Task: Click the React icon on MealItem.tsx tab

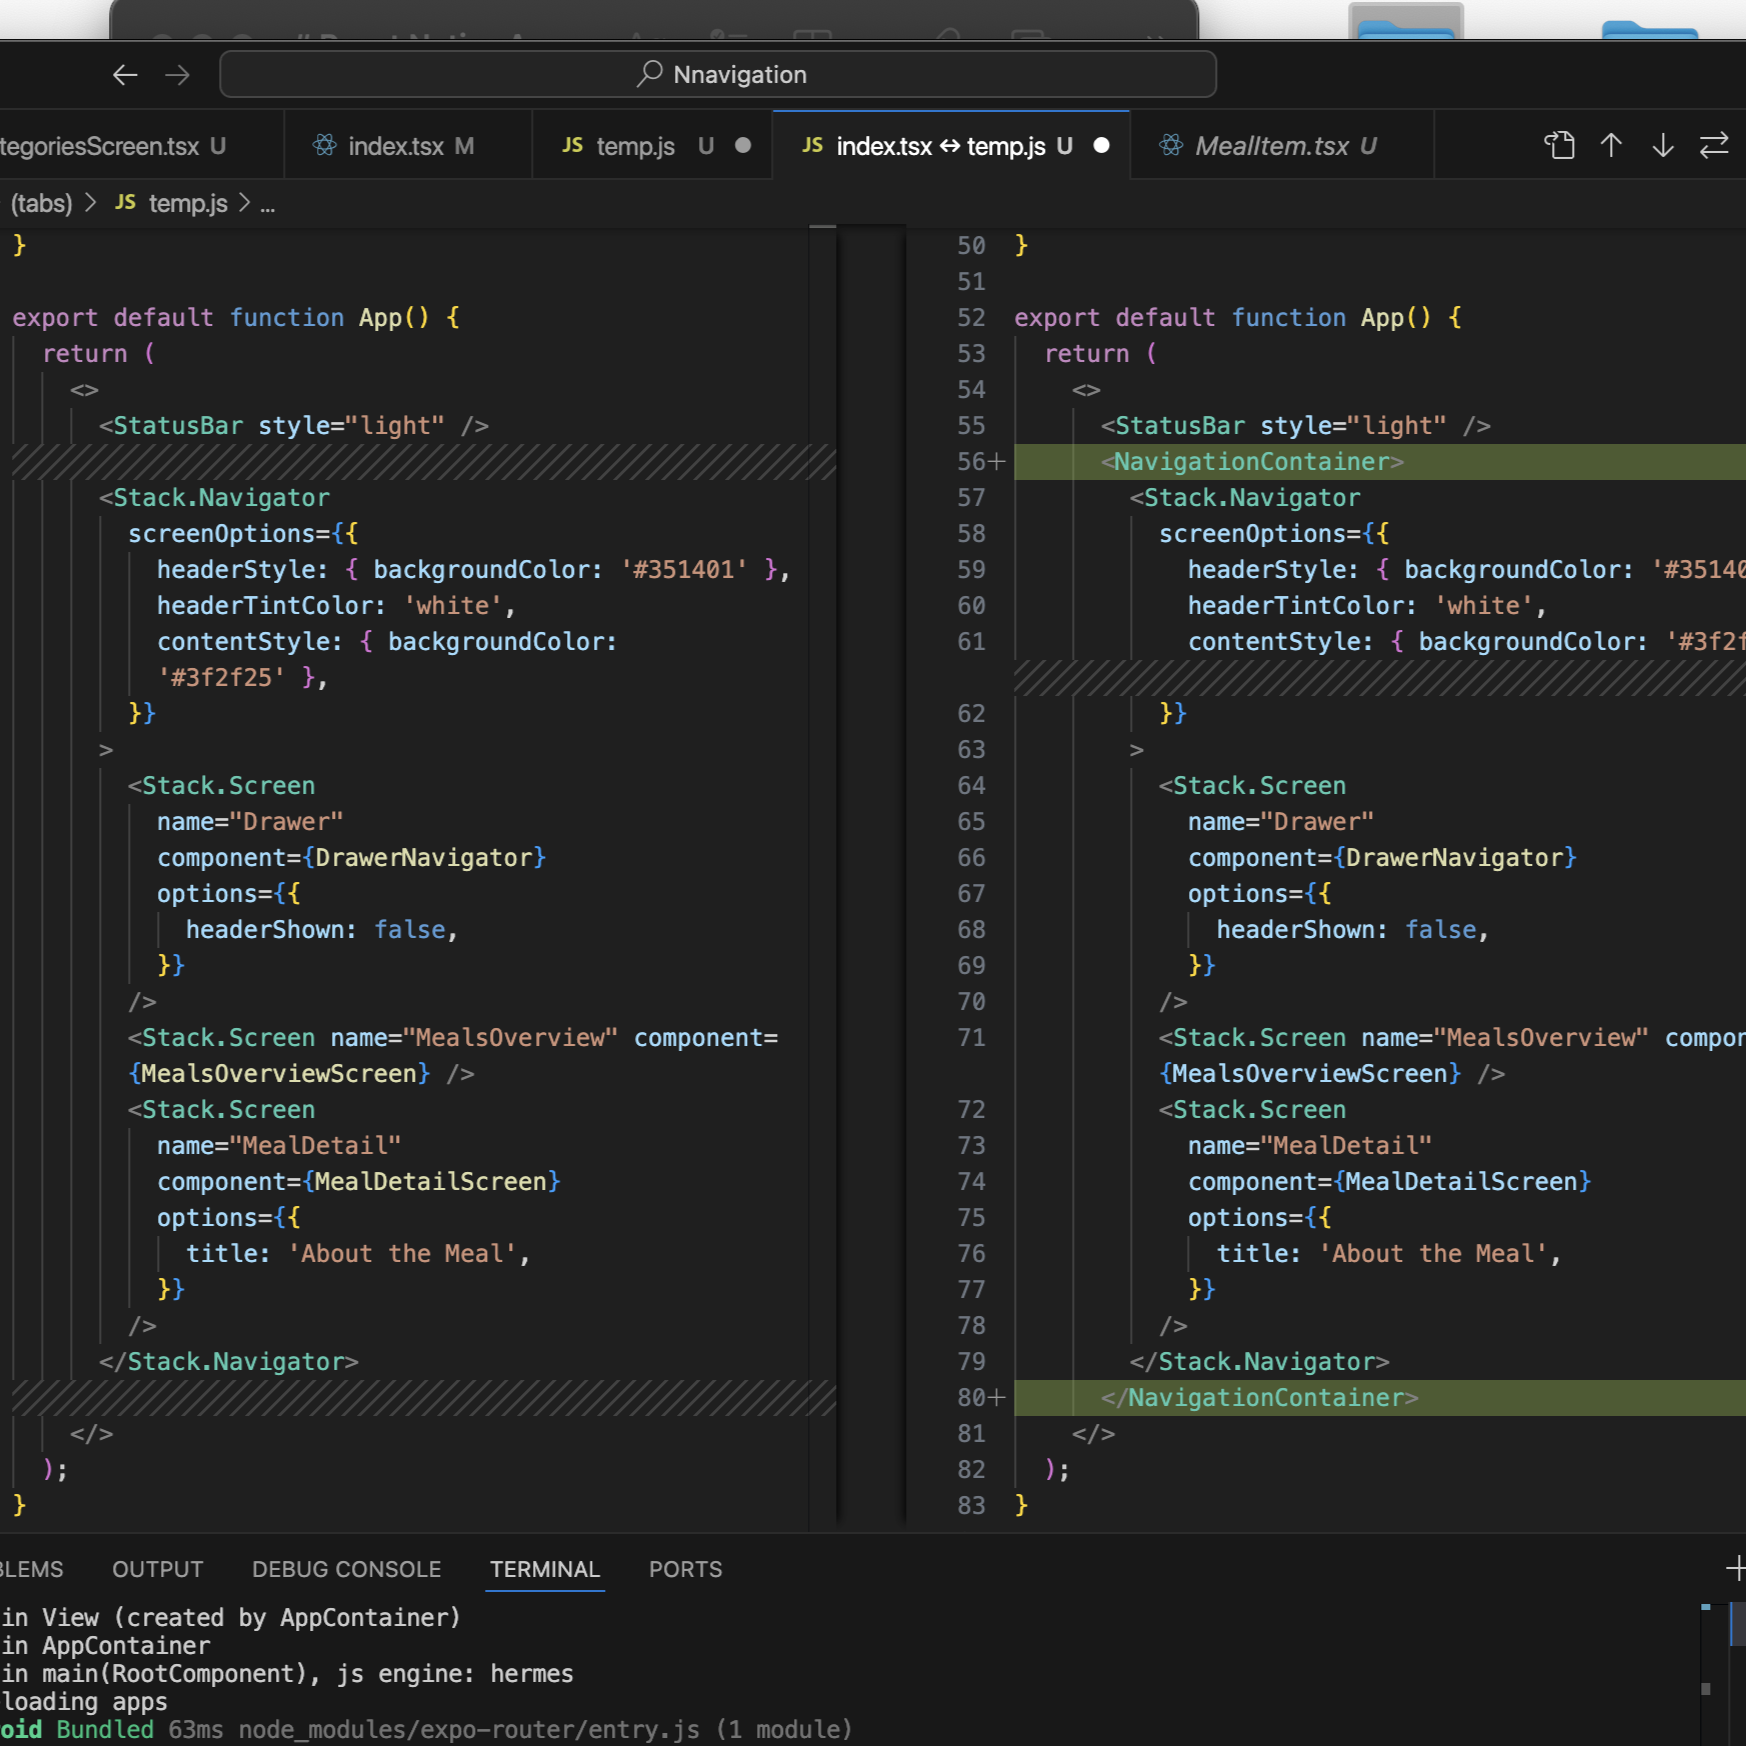Action: point(1171,146)
